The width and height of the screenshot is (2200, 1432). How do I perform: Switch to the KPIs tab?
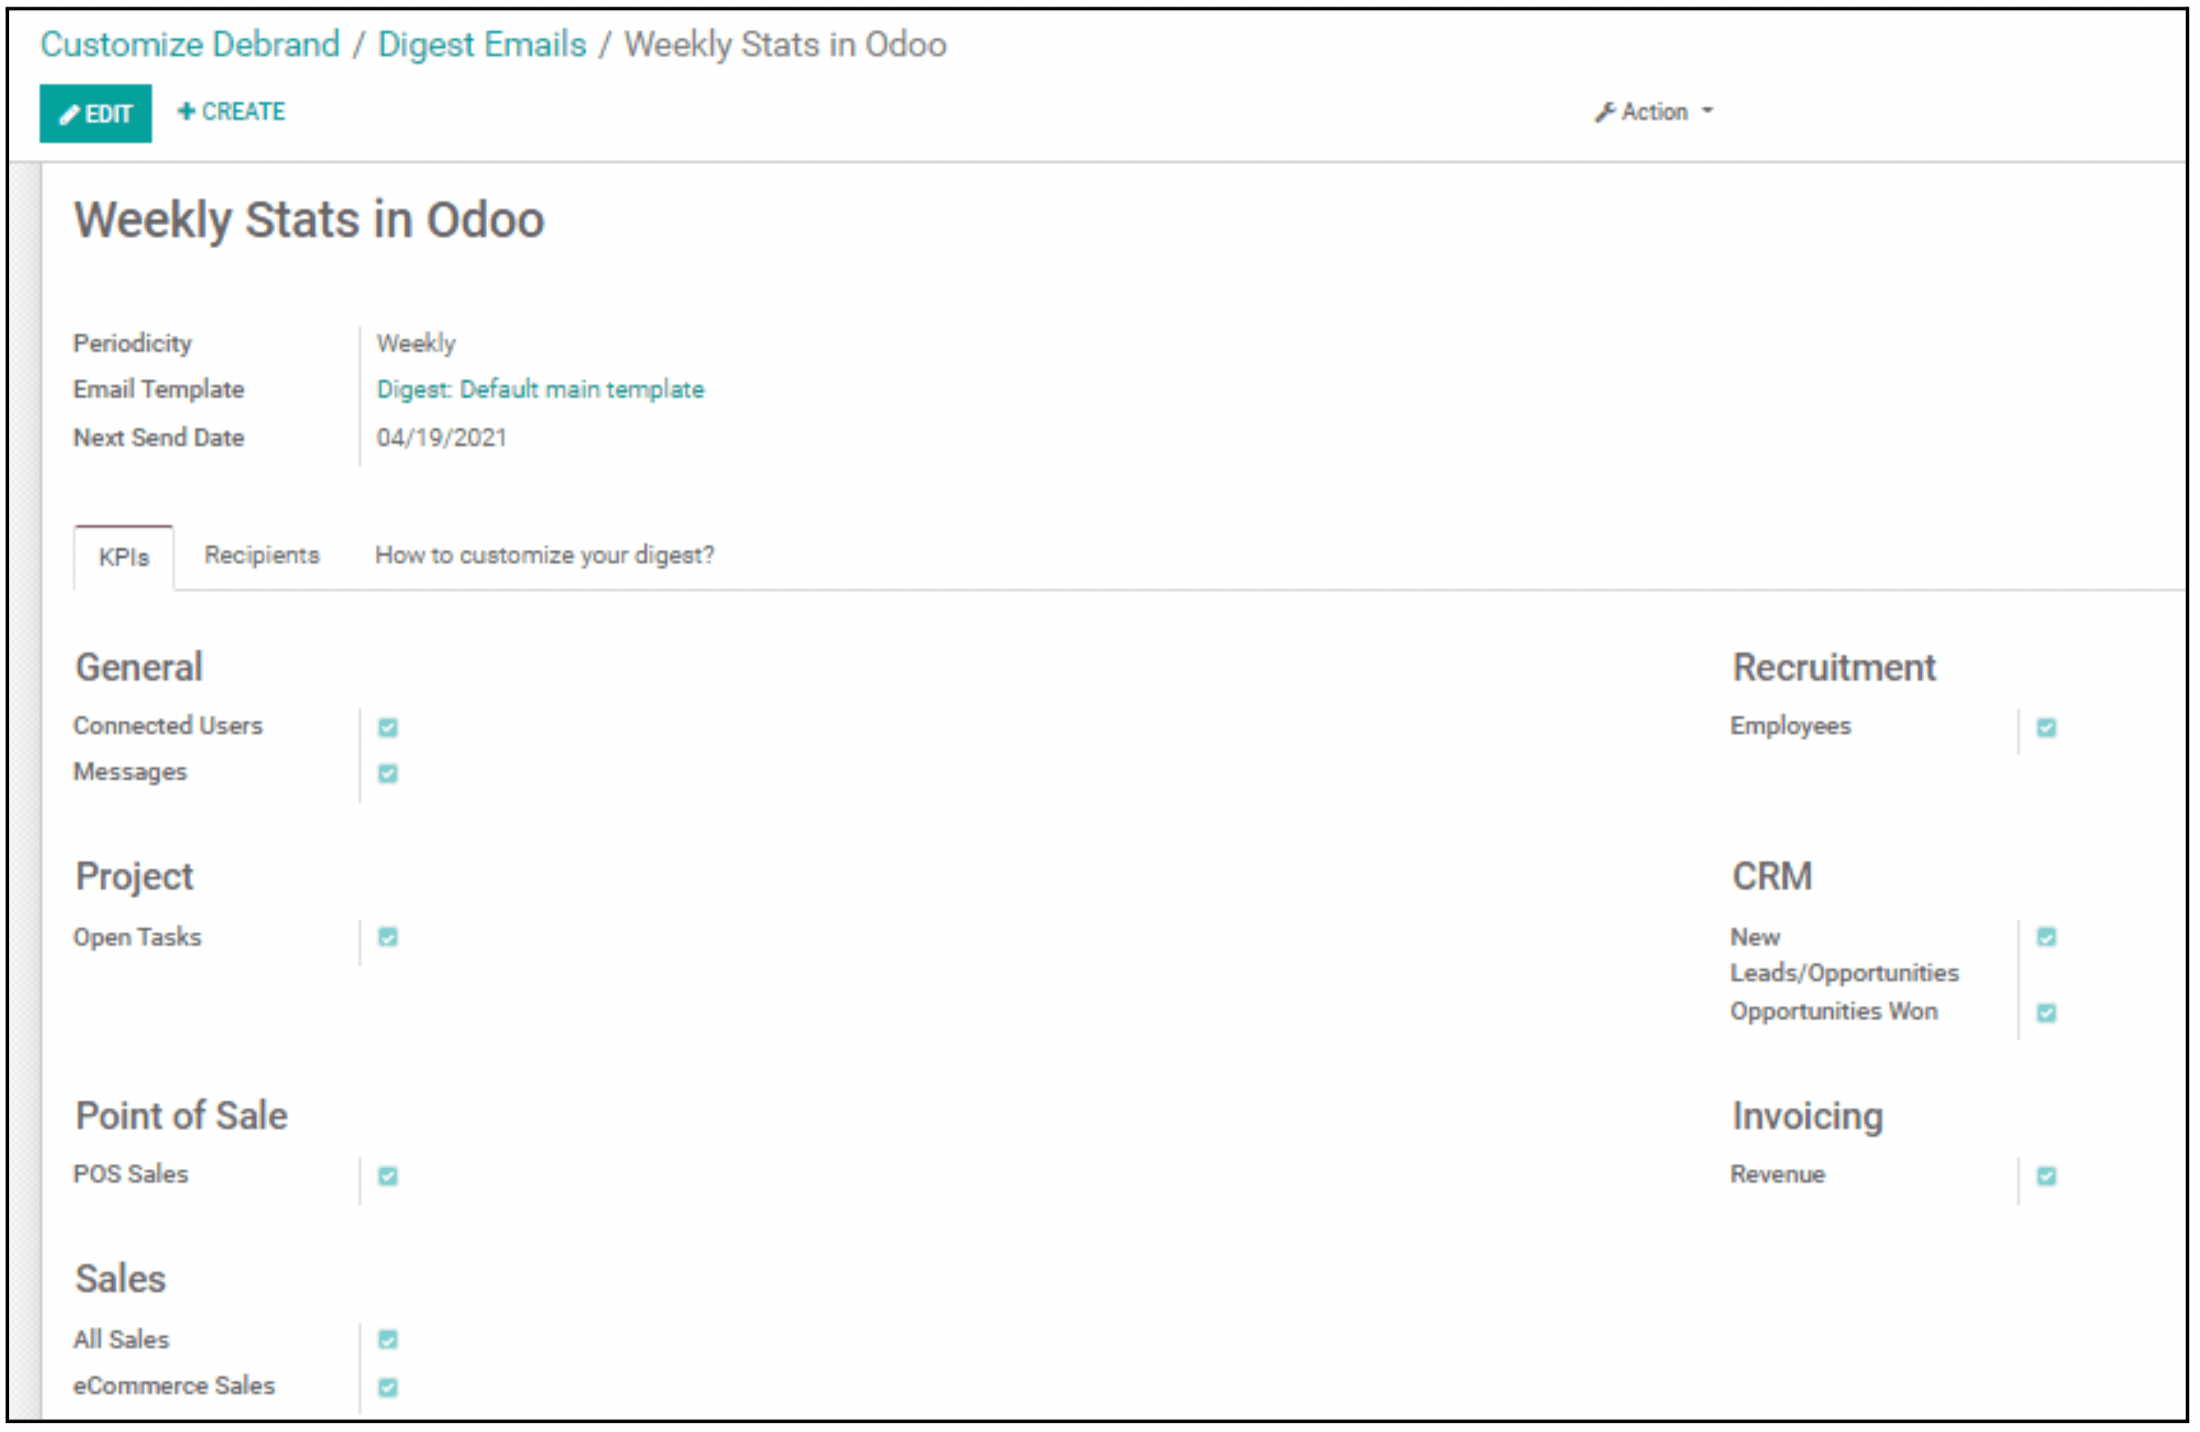[x=124, y=557]
